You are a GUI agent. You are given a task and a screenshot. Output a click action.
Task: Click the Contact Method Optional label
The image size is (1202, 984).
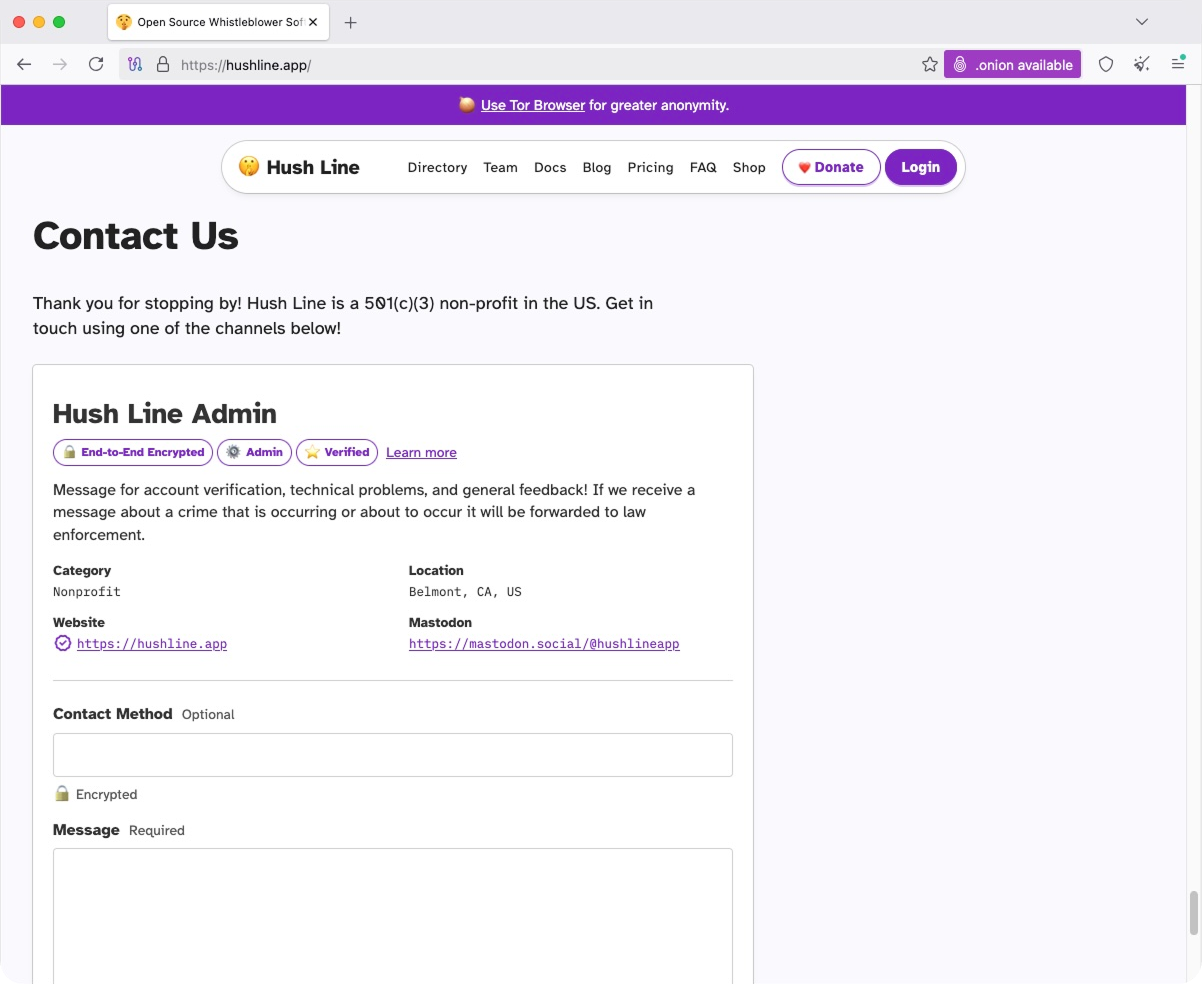click(x=144, y=714)
